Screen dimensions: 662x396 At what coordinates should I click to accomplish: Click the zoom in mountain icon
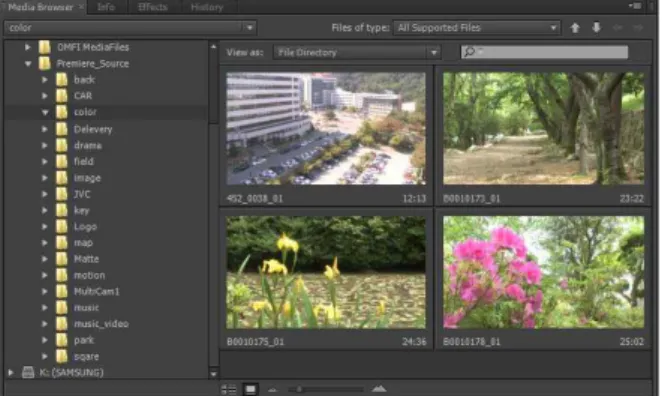click(x=379, y=389)
